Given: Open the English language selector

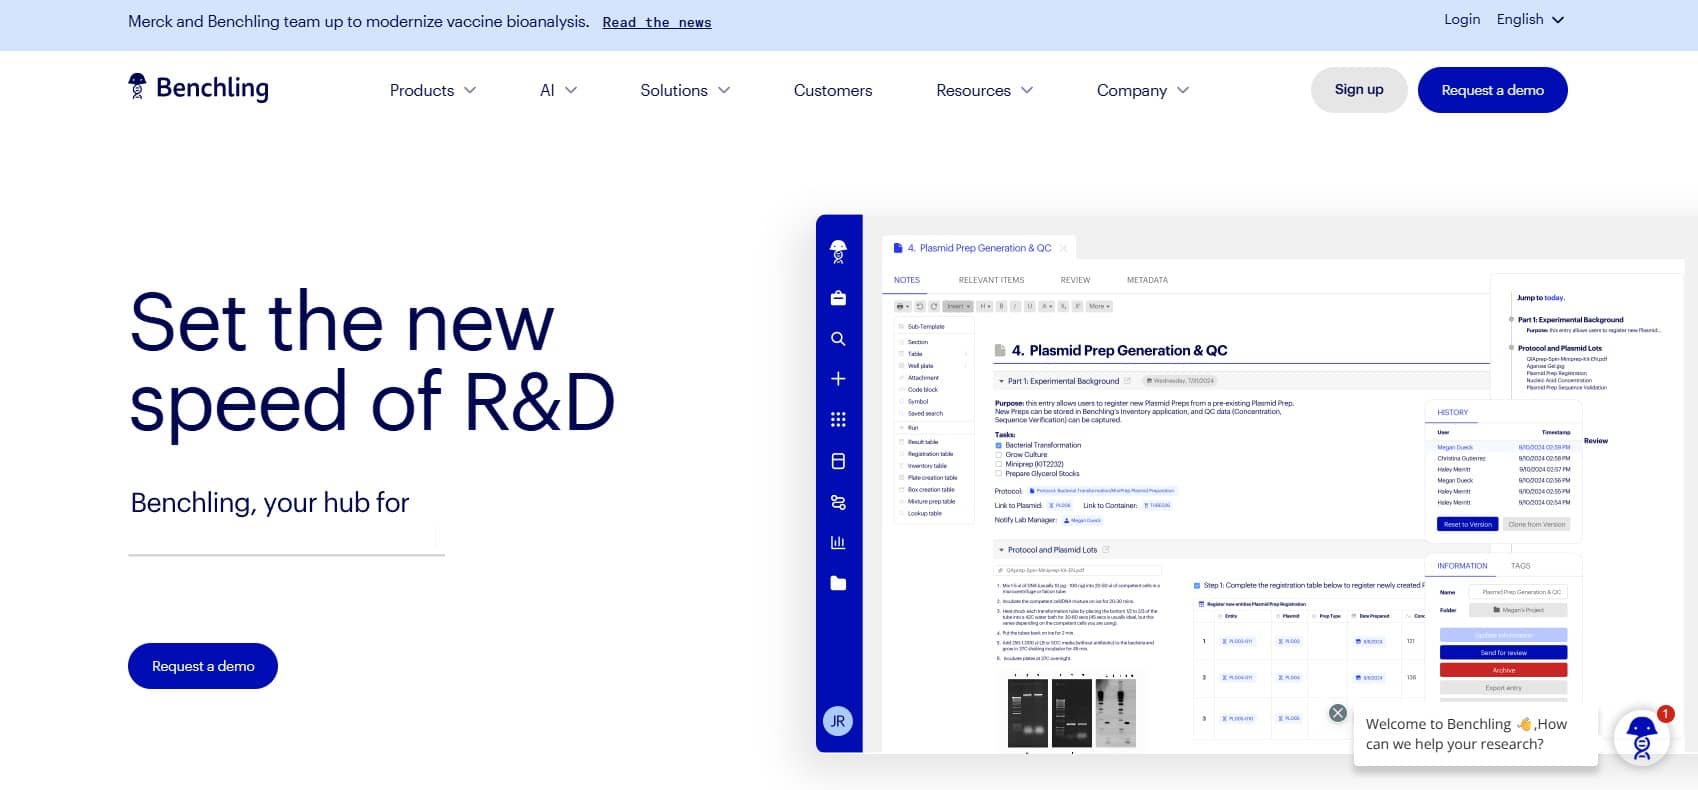Looking at the screenshot, I should pyautogui.click(x=1529, y=19).
